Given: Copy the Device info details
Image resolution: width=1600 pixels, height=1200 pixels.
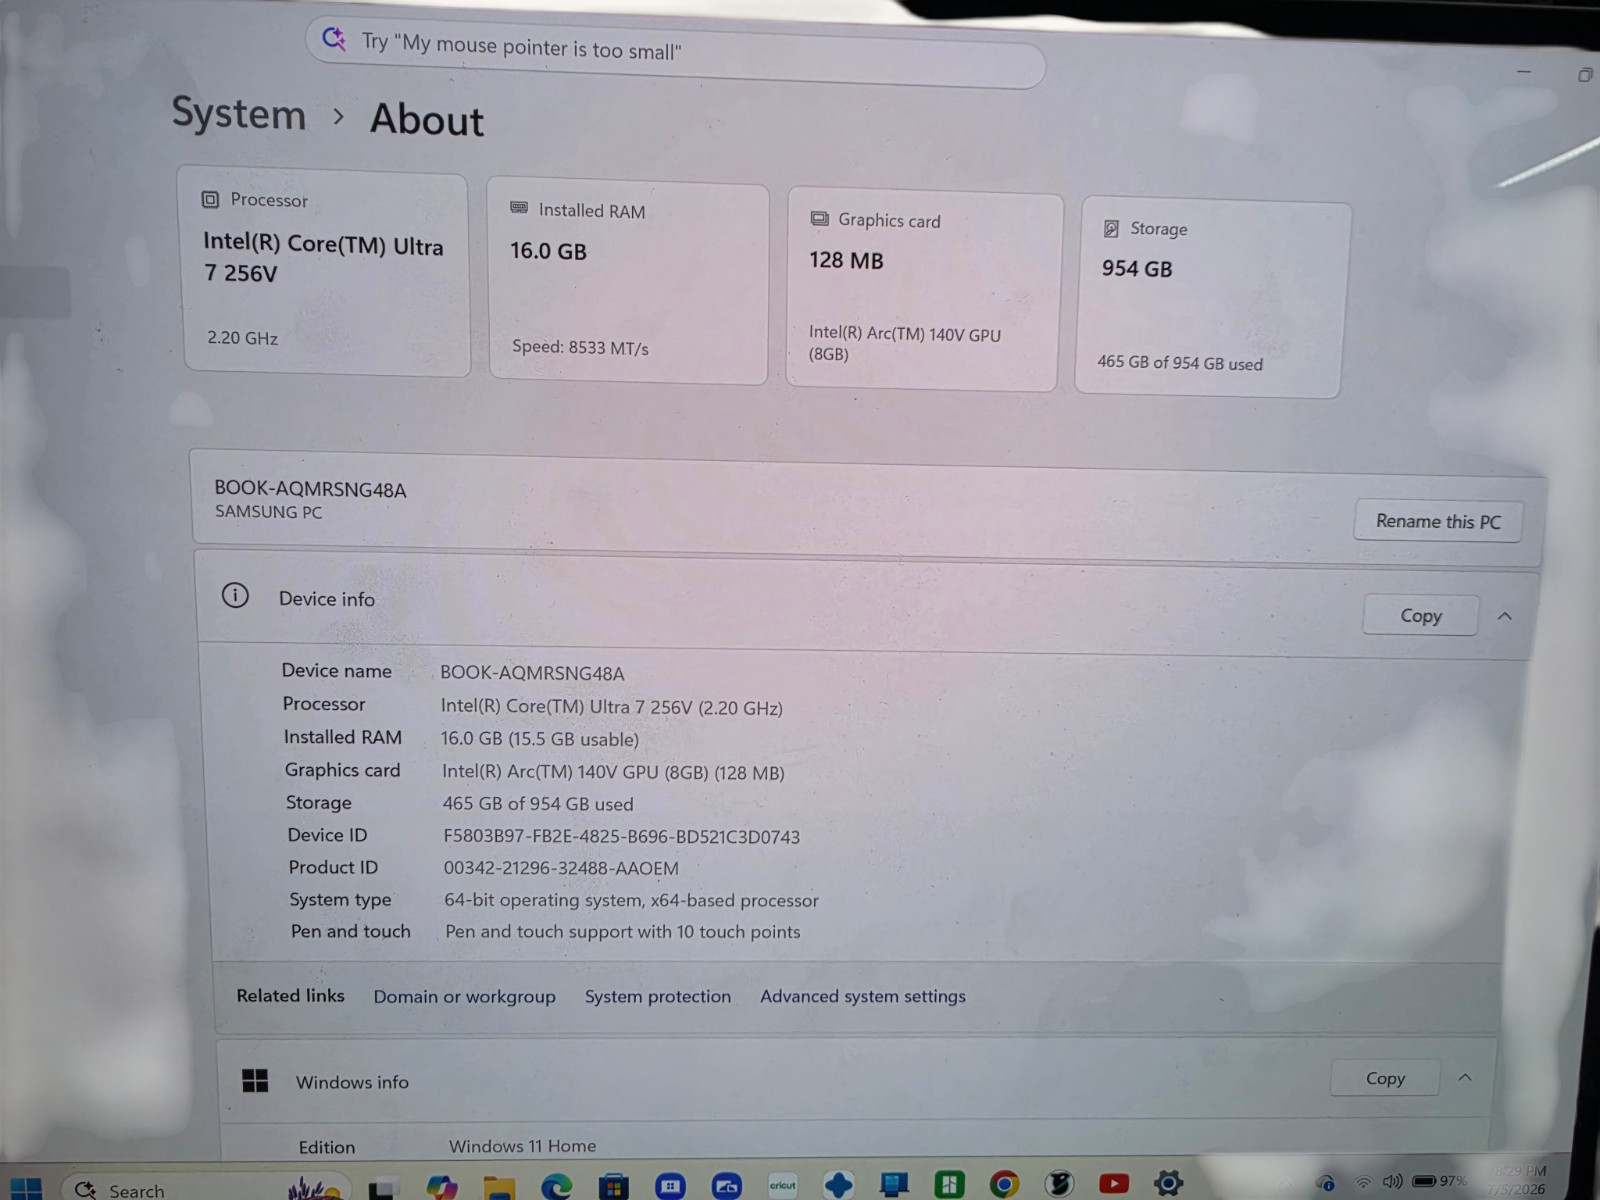Looking at the screenshot, I should click(1421, 615).
